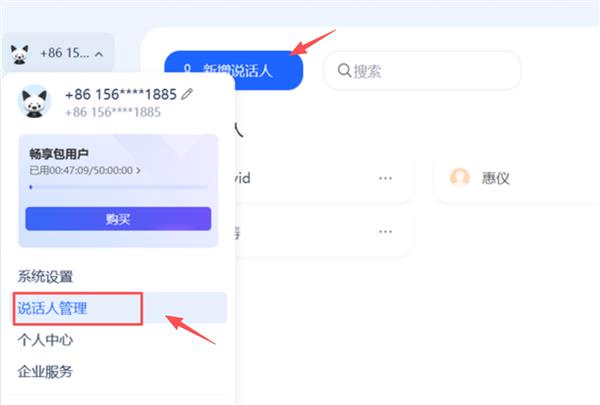The width and height of the screenshot is (600, 405).
Task: Select the 惠仪 speaker card name
Action: pos(496,178)
